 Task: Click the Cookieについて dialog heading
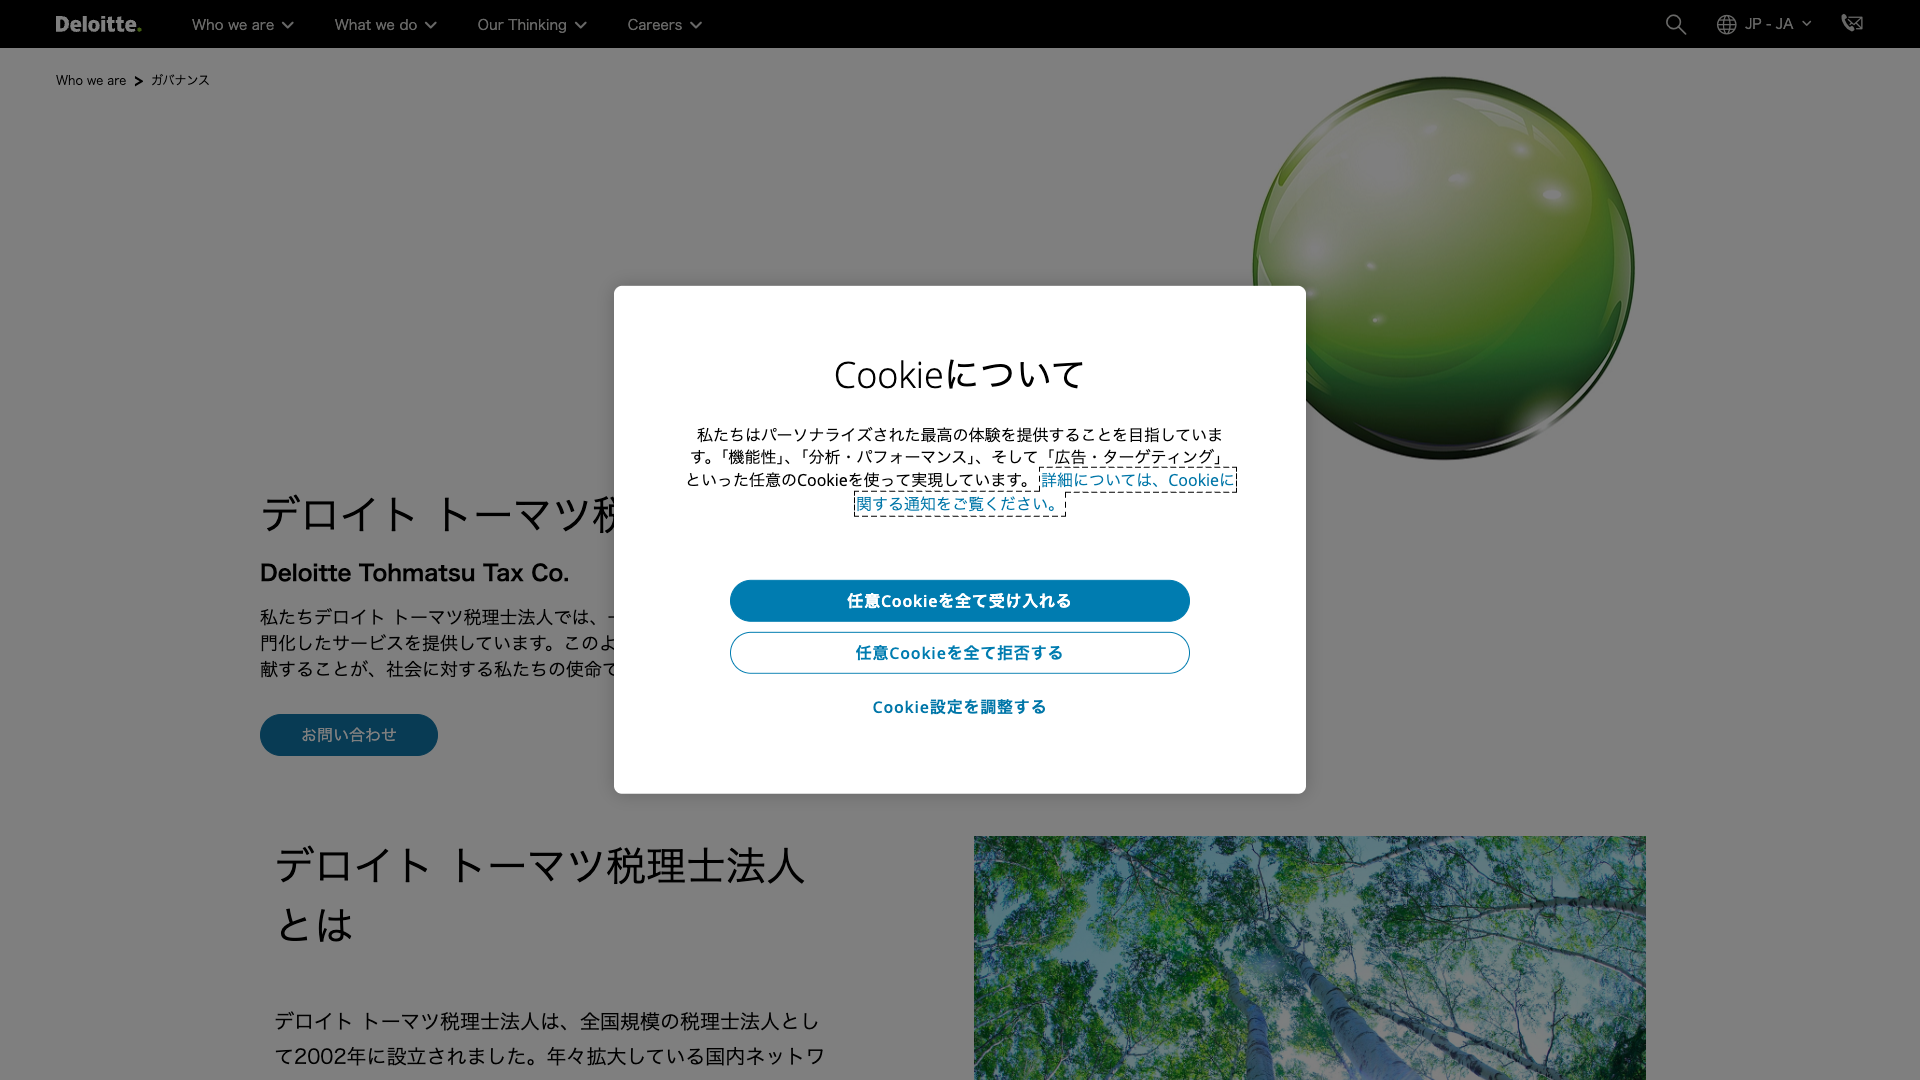[959, 375]
